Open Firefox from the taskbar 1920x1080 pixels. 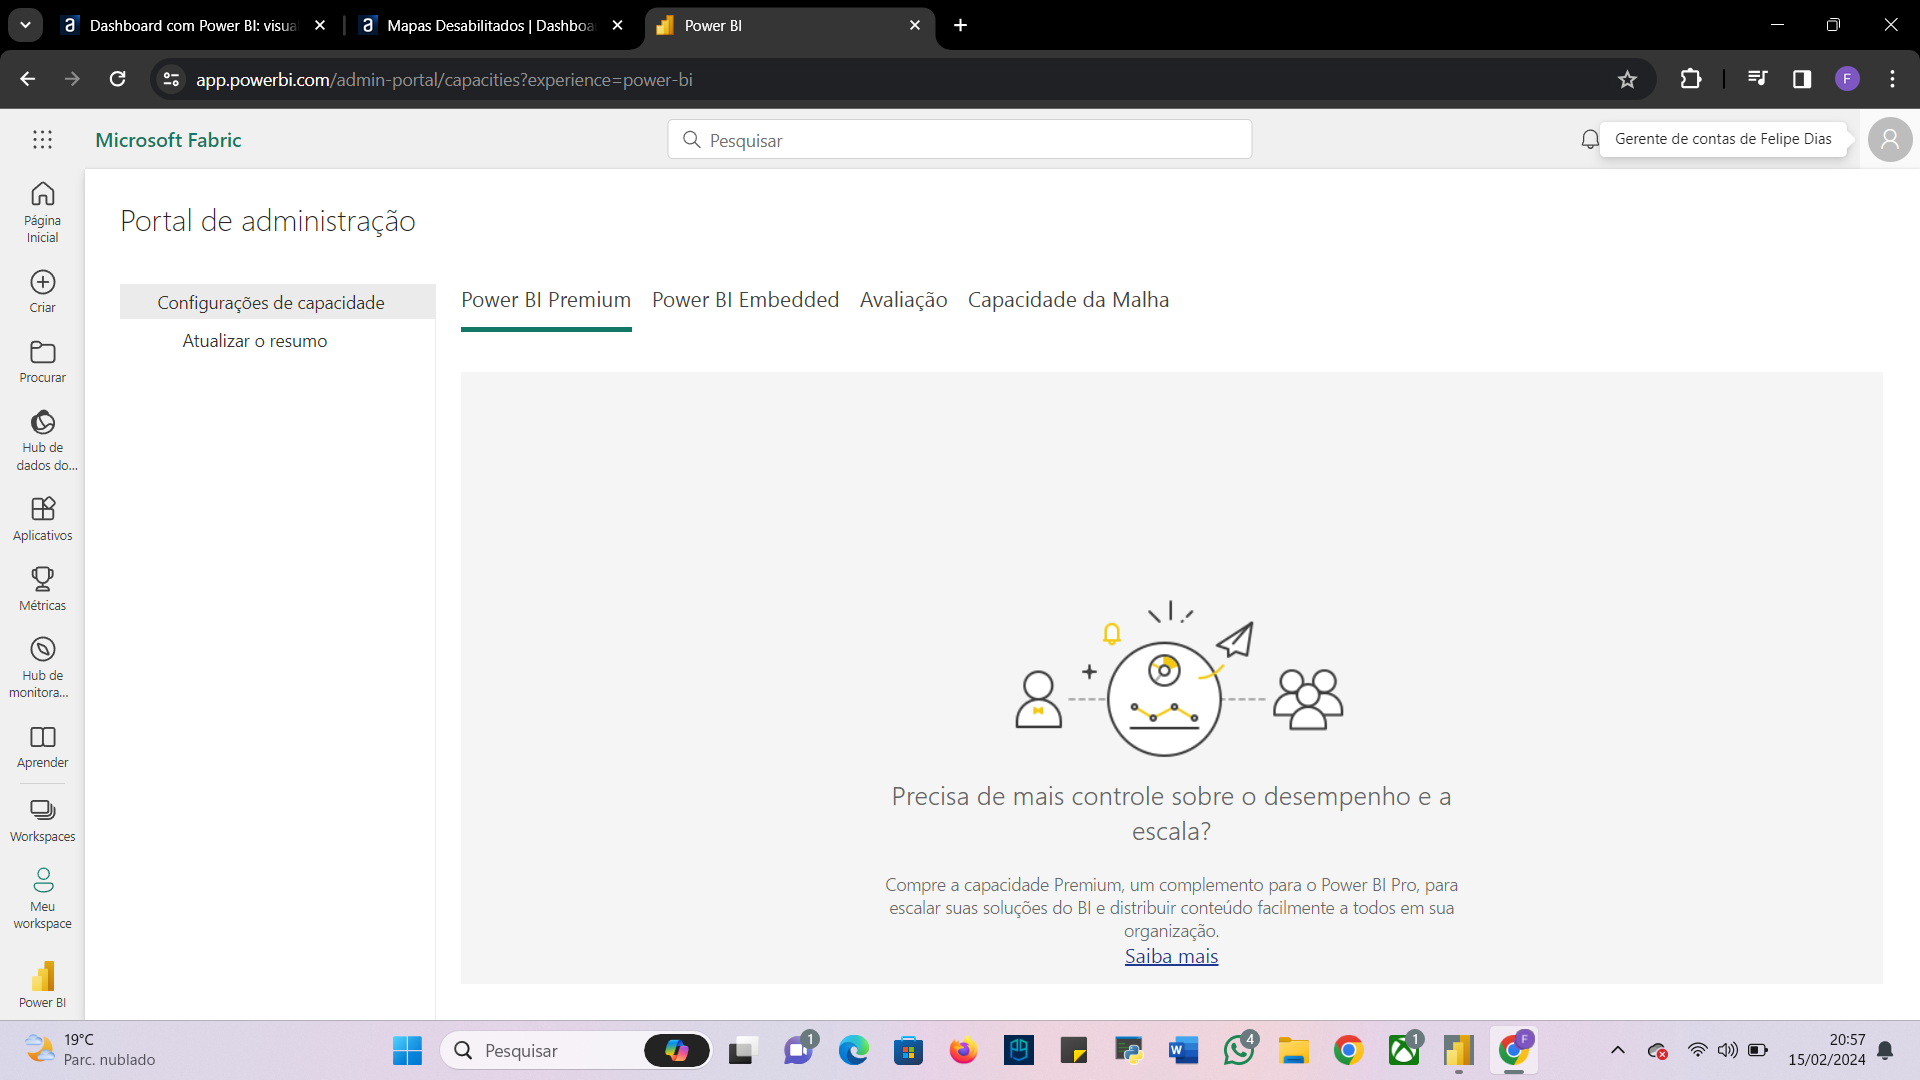point(963,1050)
